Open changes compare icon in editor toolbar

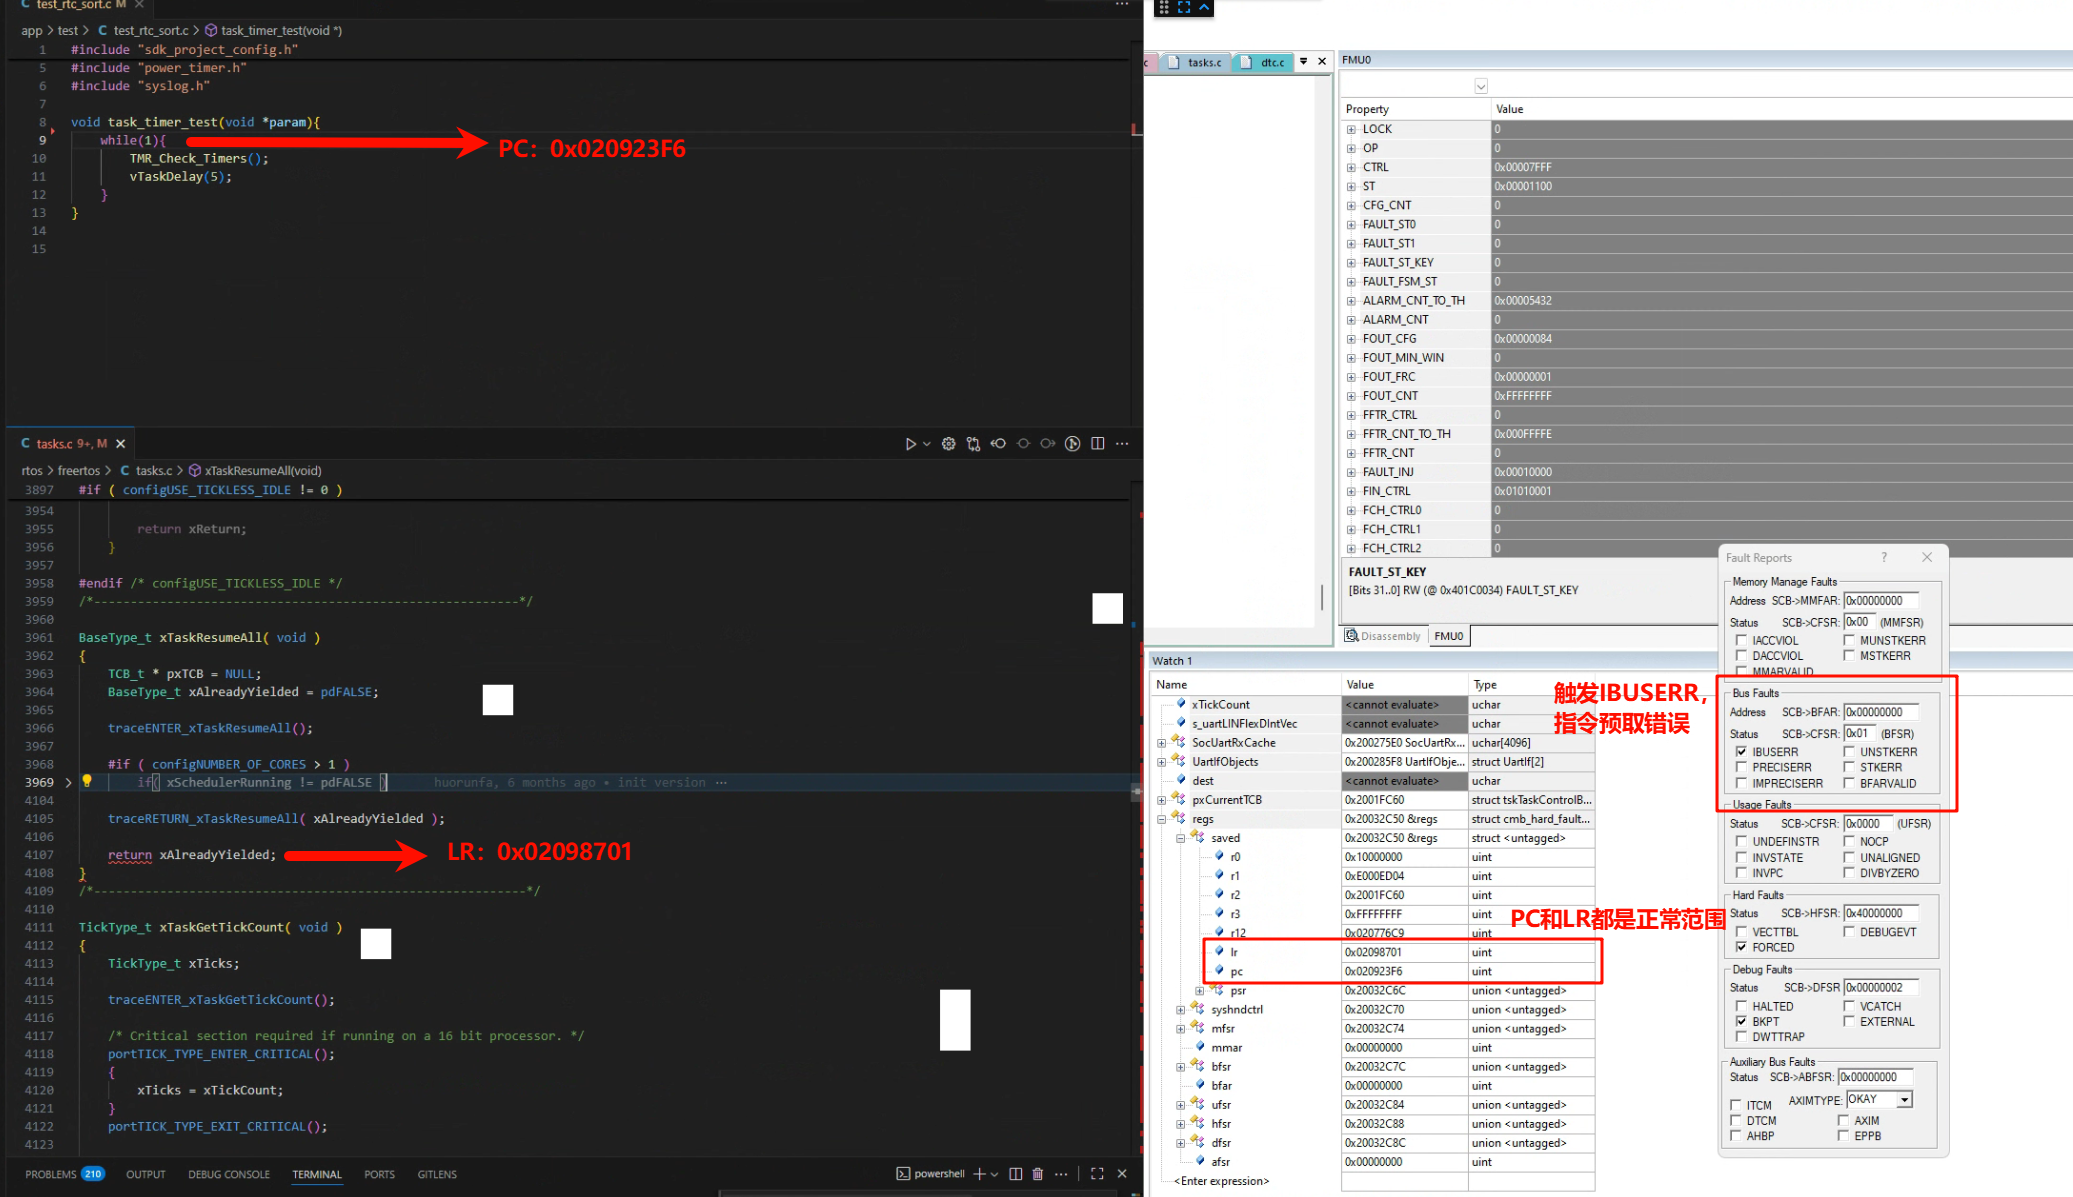973,444
